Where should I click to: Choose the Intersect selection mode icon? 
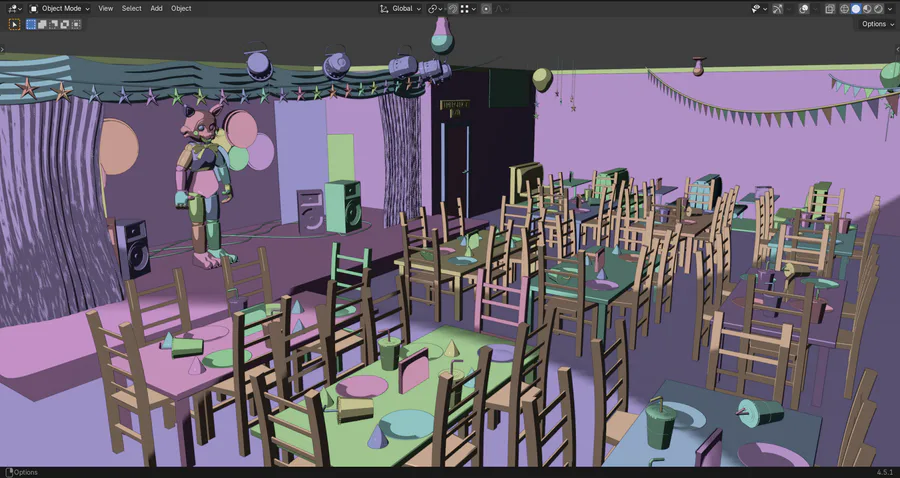pos(76,24)
